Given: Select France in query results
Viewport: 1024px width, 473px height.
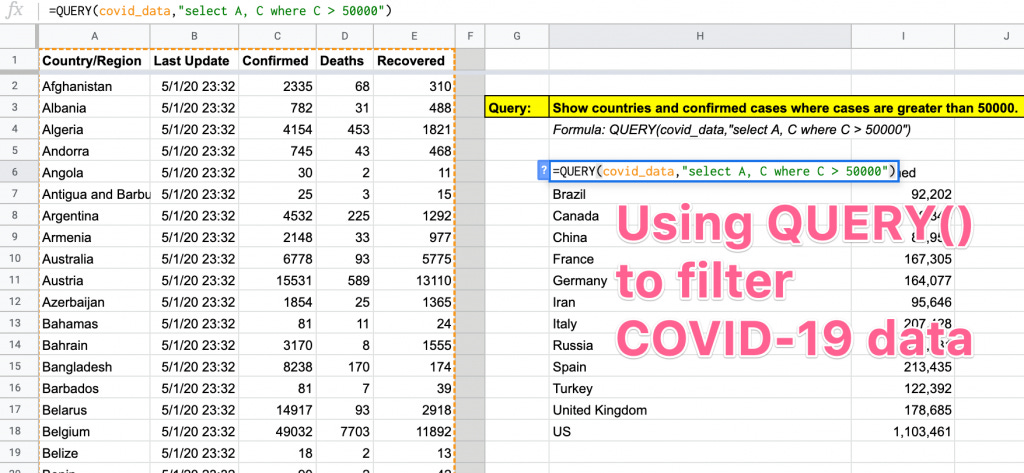Looking at the screenshot, I should point(700,259).
